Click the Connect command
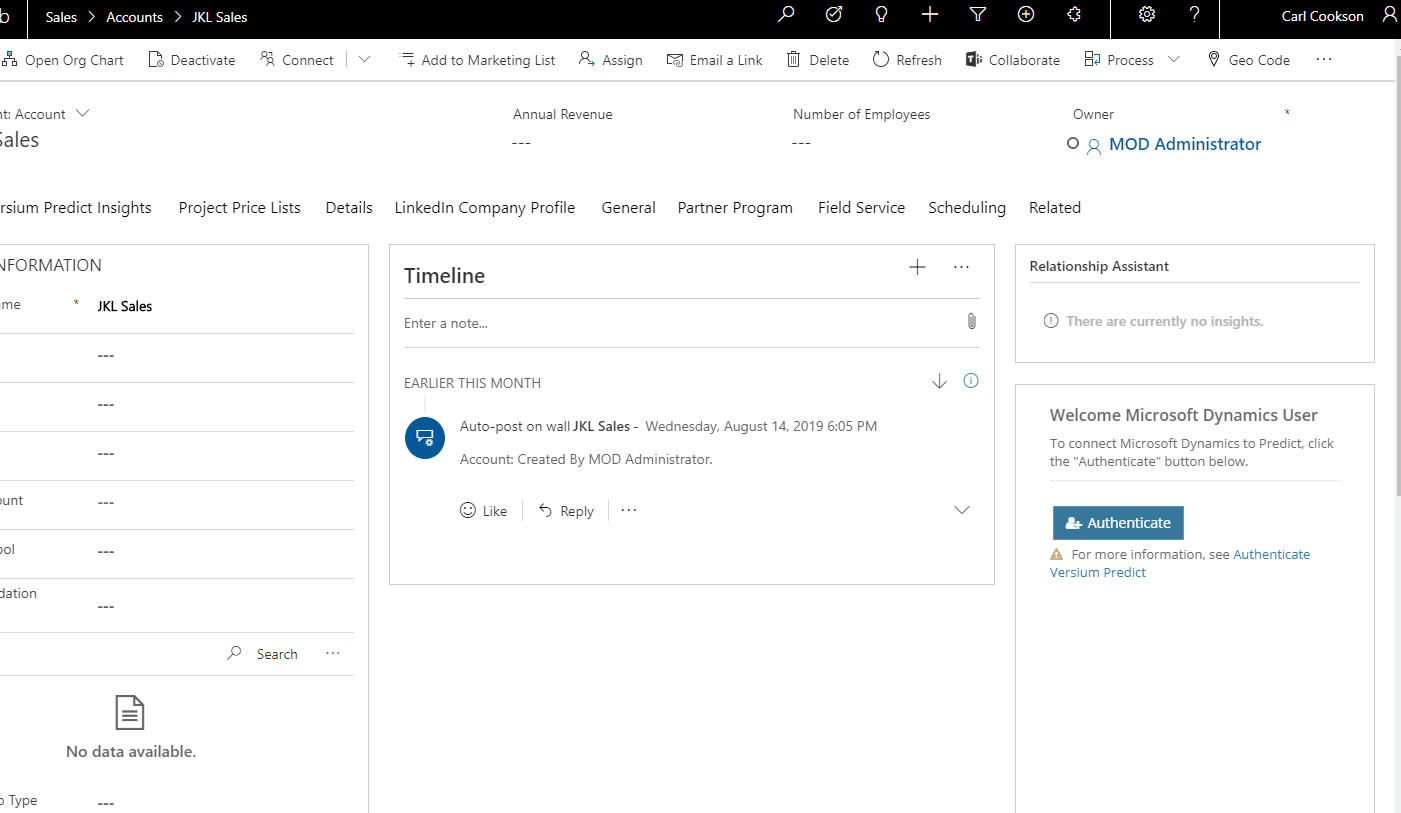This screenshot has height=813, width=1401. coord(297,60)
